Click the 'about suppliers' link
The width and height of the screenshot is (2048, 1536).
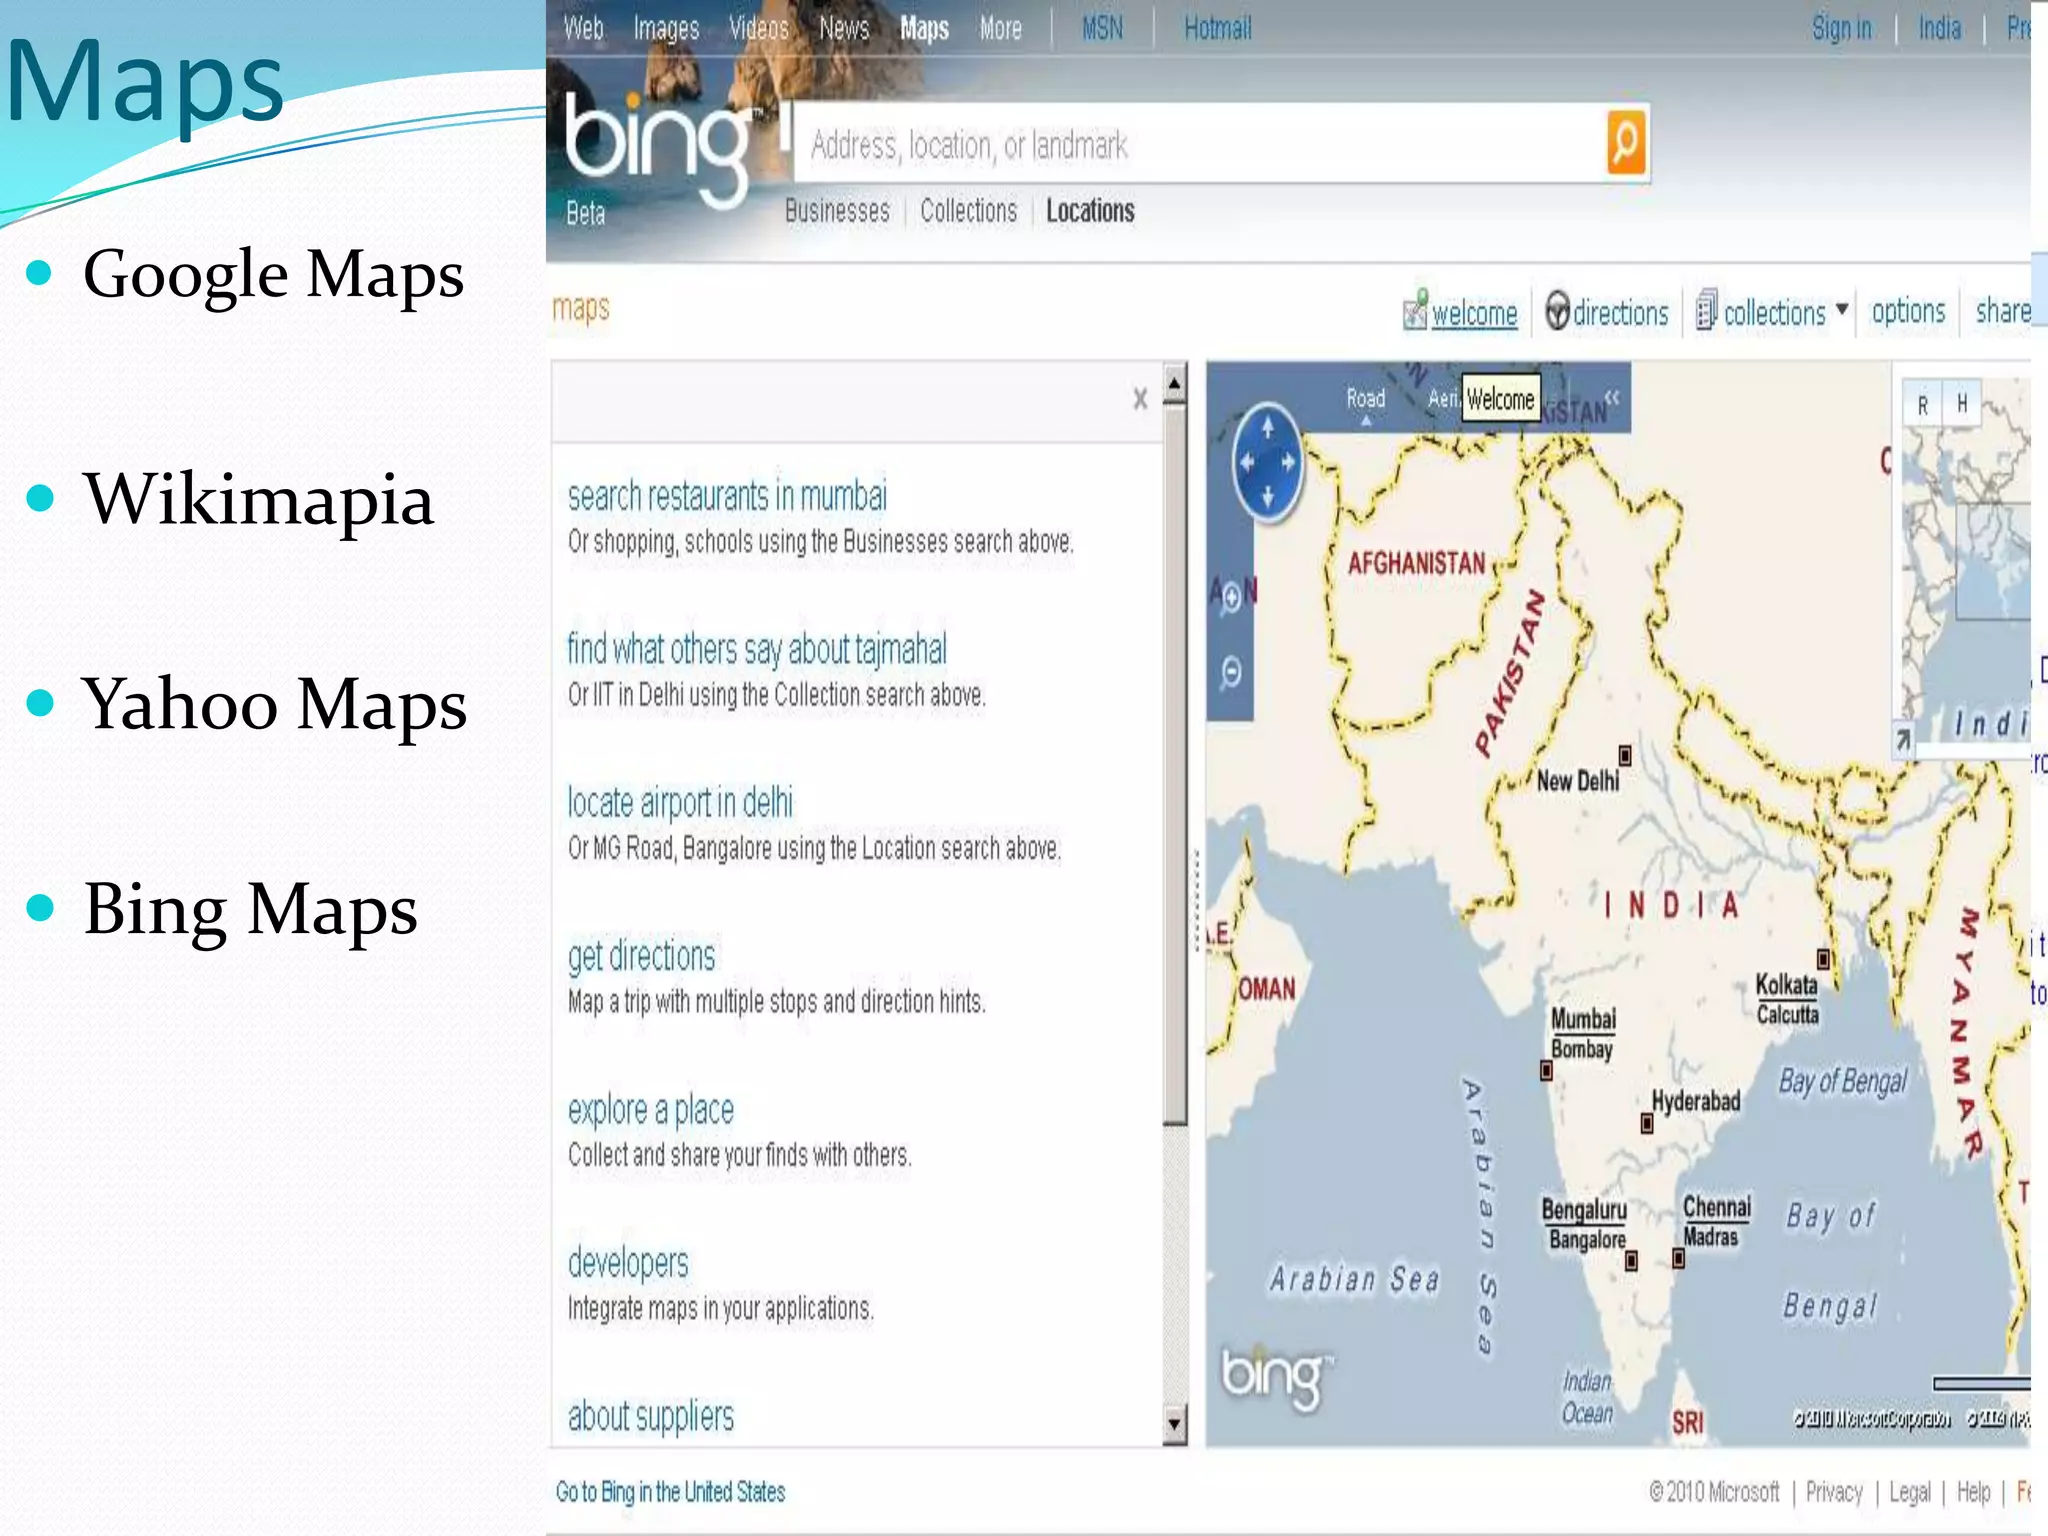(x=650, y=1417)
